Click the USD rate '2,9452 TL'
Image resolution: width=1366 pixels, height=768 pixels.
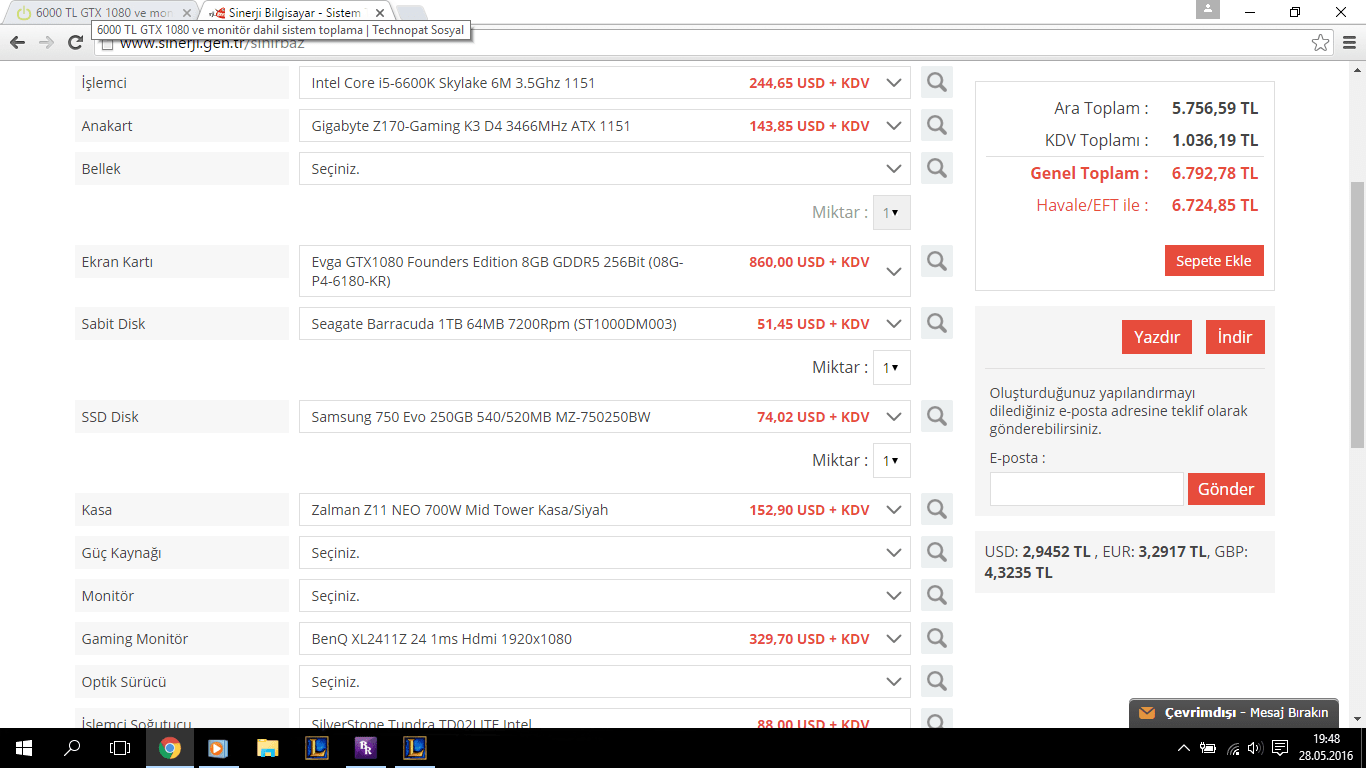[1056, 552]
